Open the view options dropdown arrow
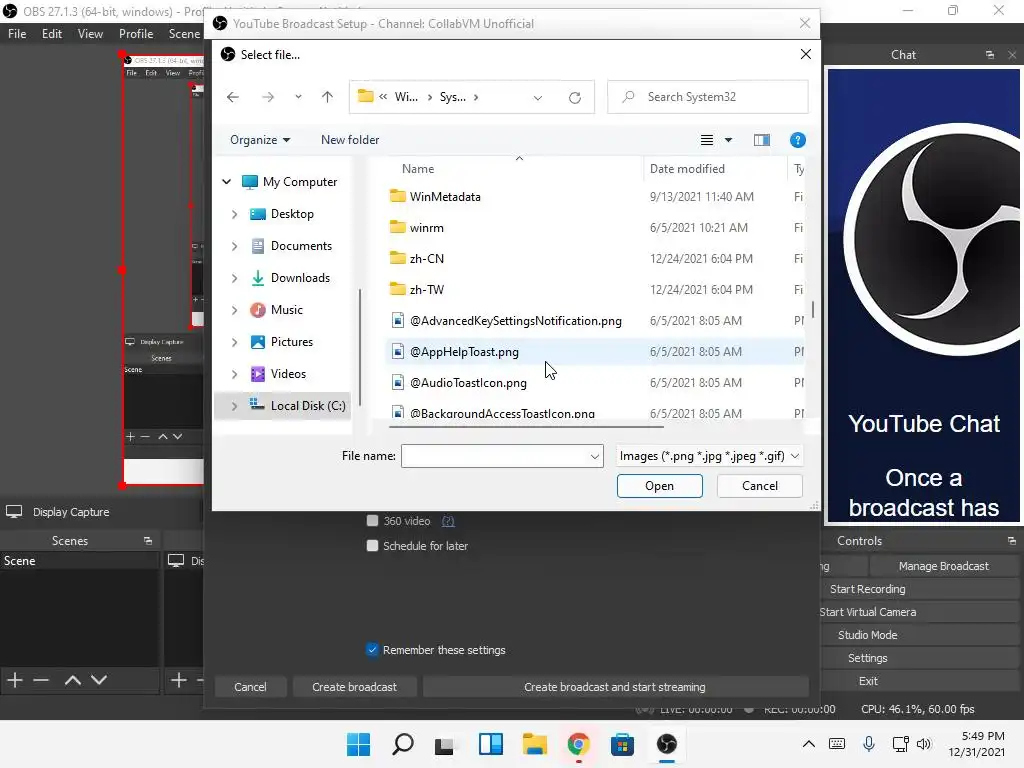This screenshot has width=1024, height=768. [728, 140]
